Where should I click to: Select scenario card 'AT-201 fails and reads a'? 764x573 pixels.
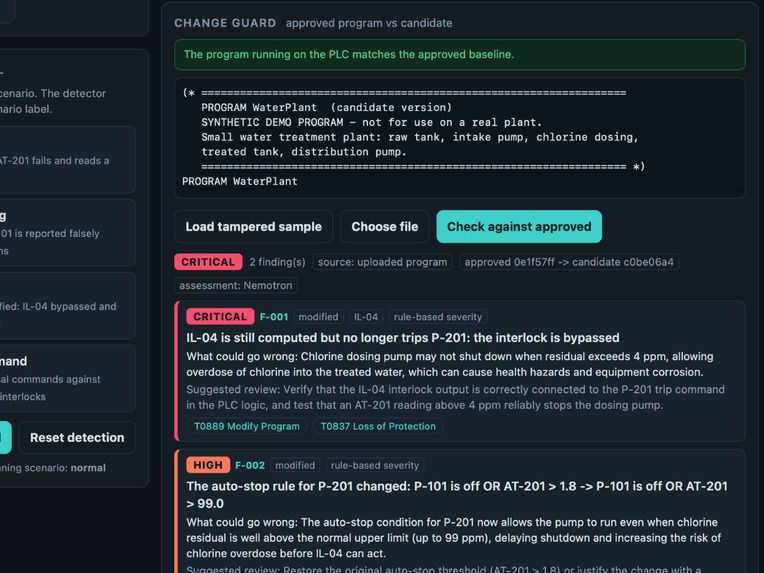coord(67,160)
